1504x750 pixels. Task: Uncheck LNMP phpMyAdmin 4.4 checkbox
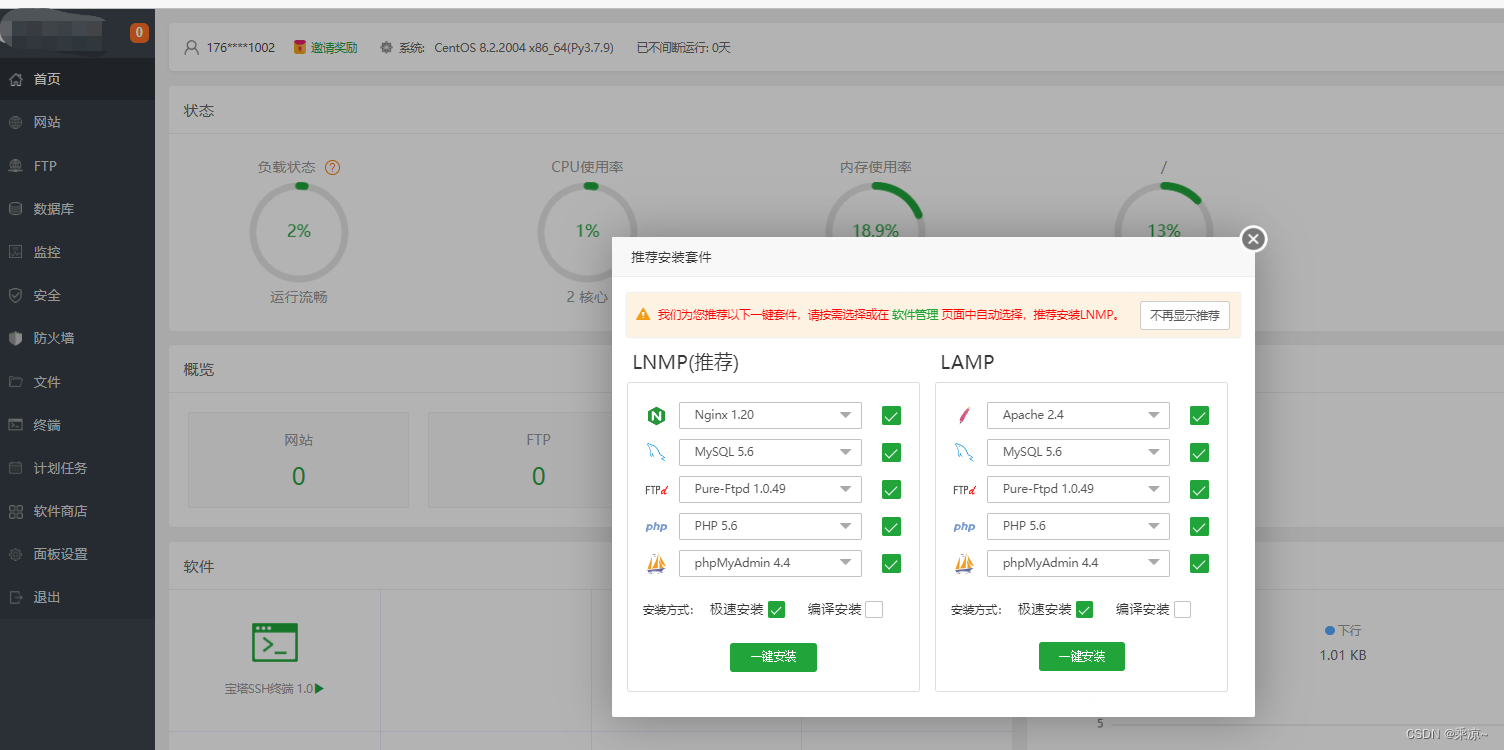(891, 564)
